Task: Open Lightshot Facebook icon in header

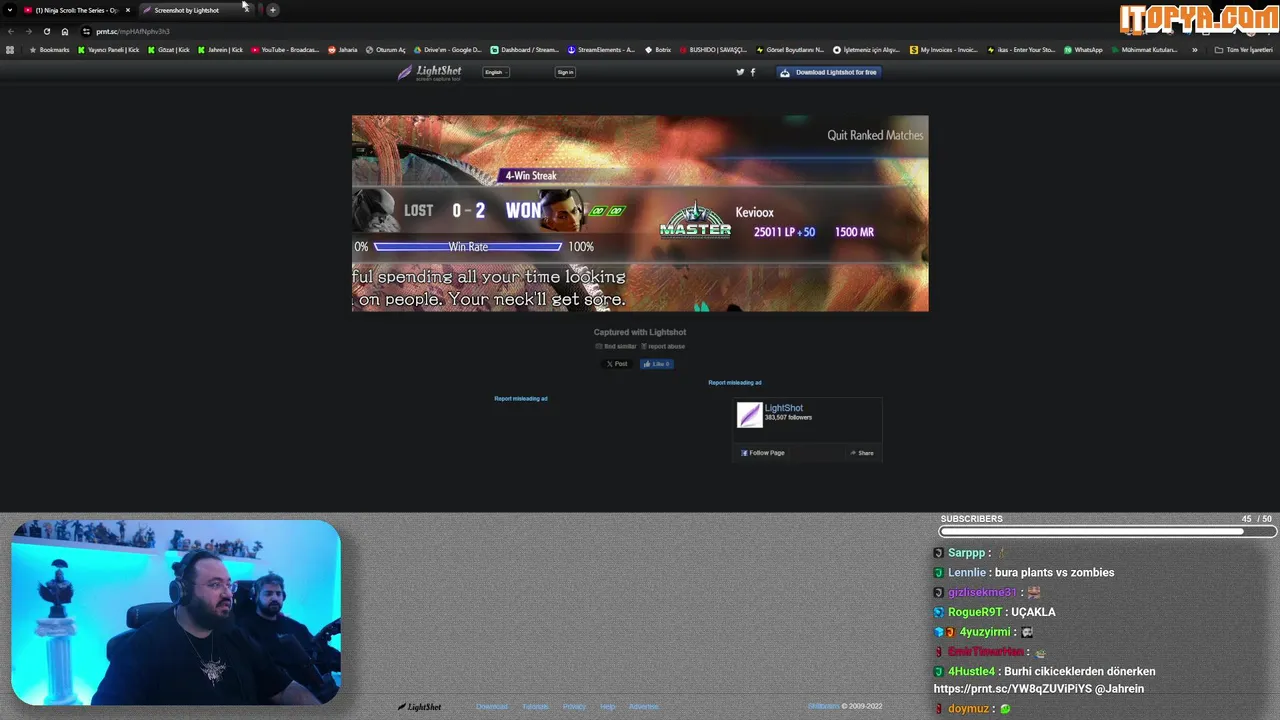Action: pyautogui.click(x=753, y=72)
